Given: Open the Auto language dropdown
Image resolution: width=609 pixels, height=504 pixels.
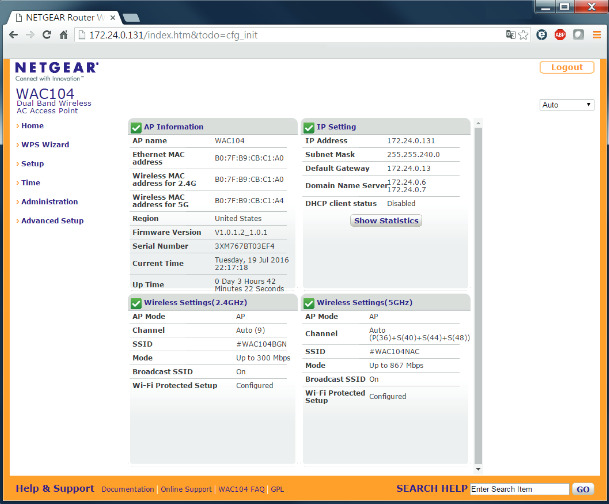Looking at the screenshot, I should pos(567,105).
